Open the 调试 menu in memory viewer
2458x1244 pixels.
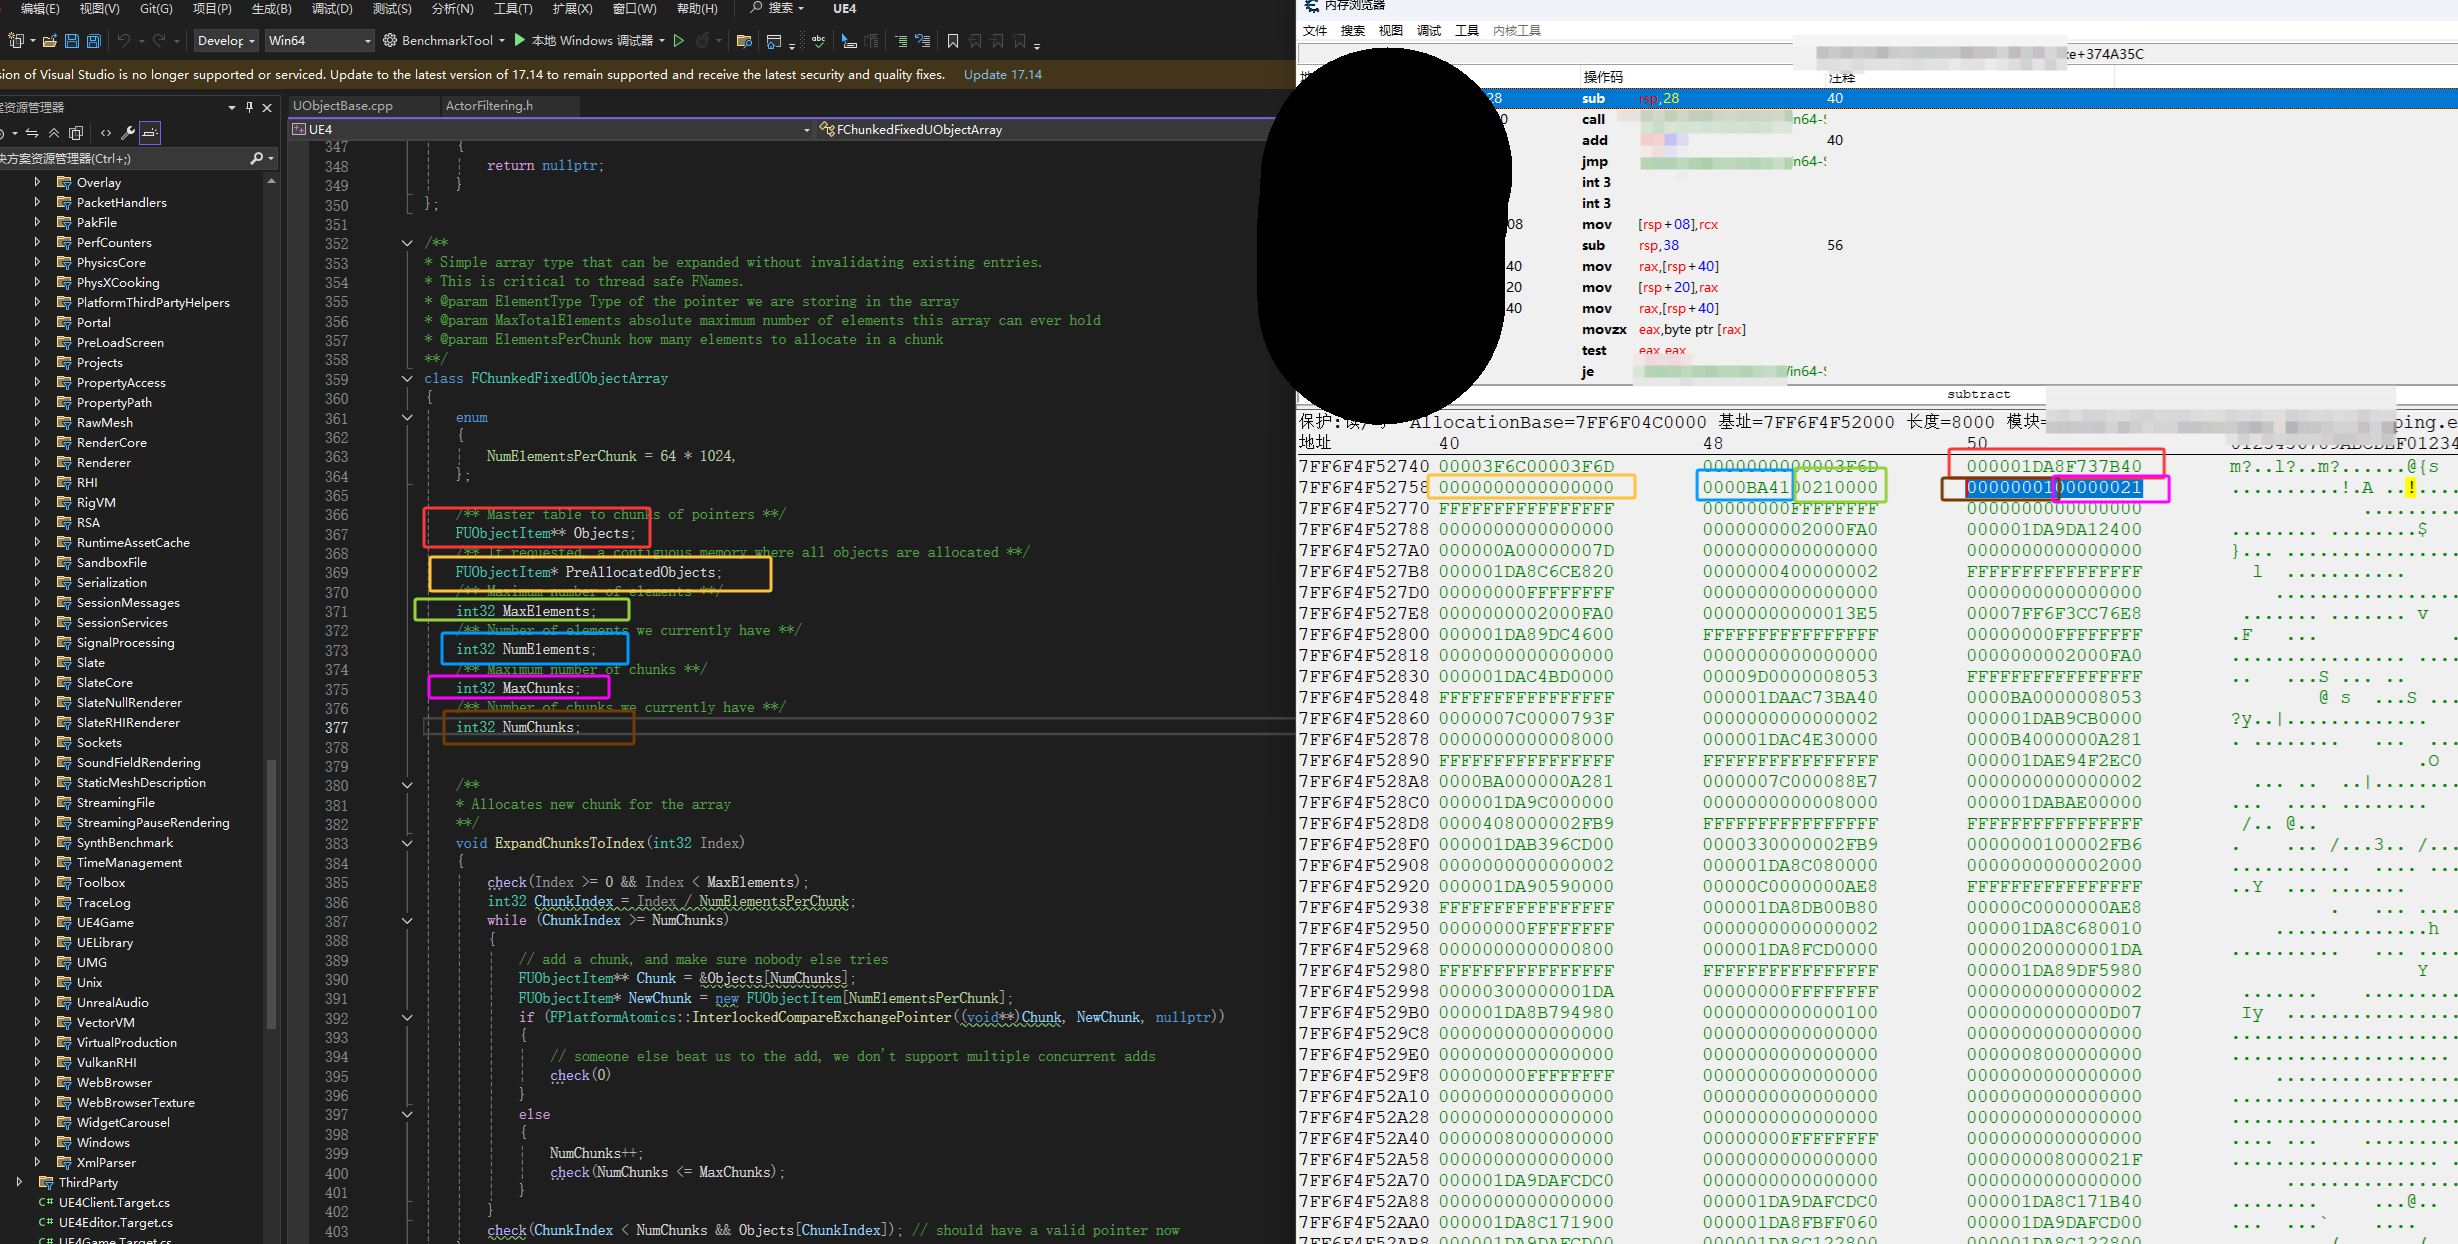[1428, 31]
